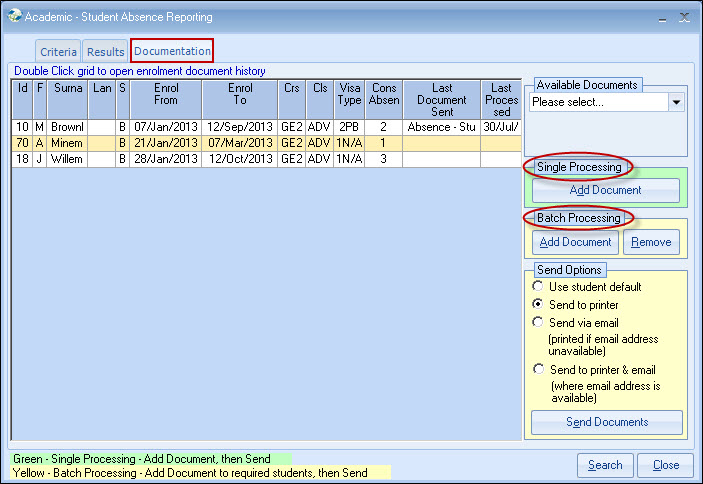This screenshot has height=484, width=703.
Task: Enable 'Send to printer & email' option
Action: [539, 369]
